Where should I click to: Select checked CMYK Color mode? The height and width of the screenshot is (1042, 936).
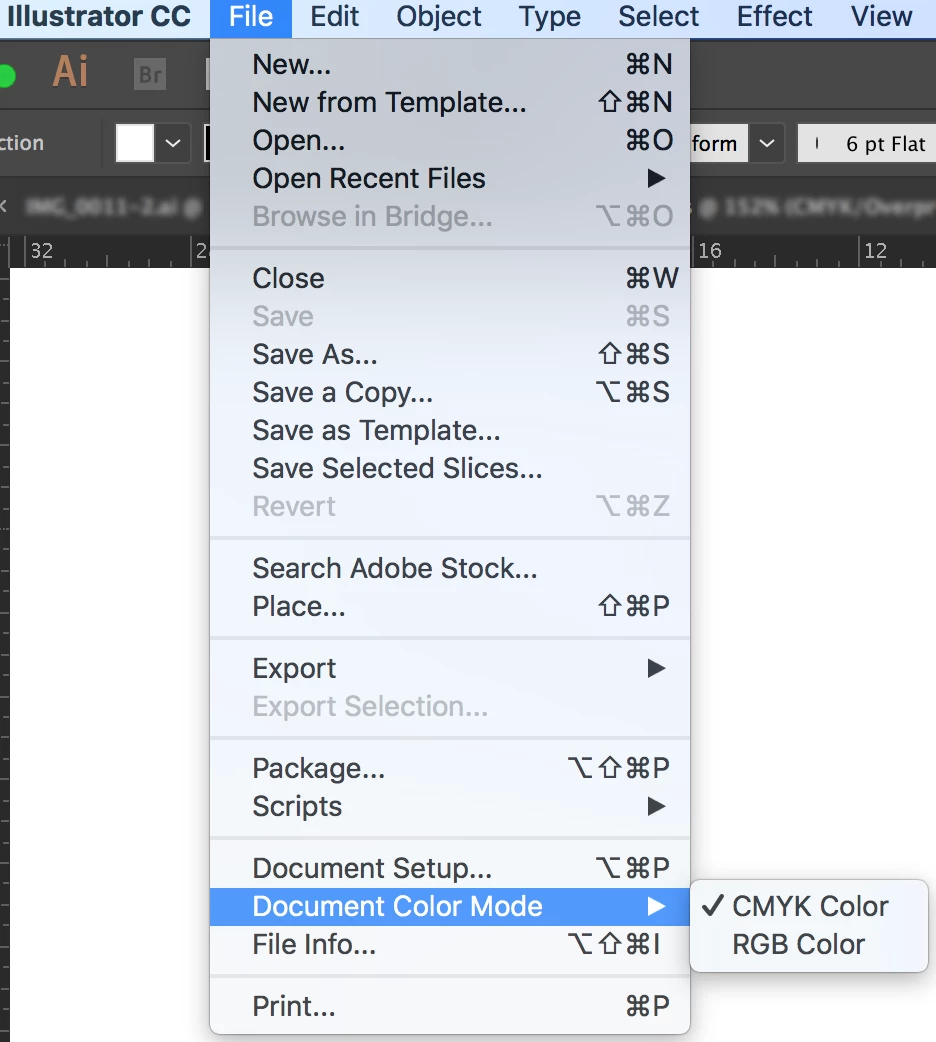click(809, 906)
